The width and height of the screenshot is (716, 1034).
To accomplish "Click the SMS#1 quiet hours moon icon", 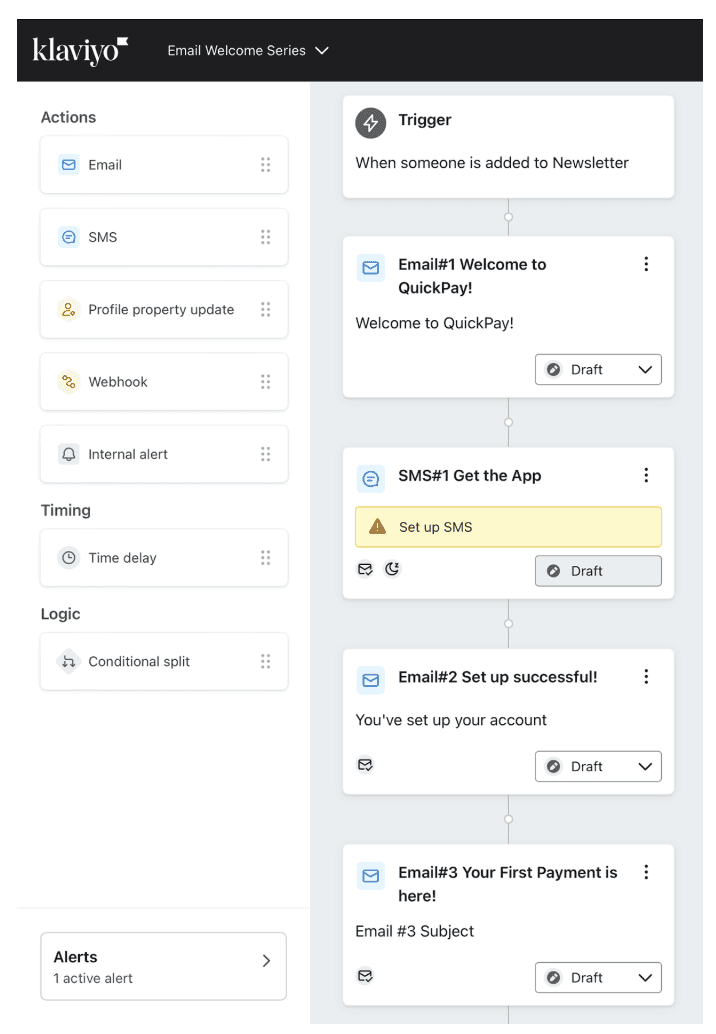I will tap(392, 569).
